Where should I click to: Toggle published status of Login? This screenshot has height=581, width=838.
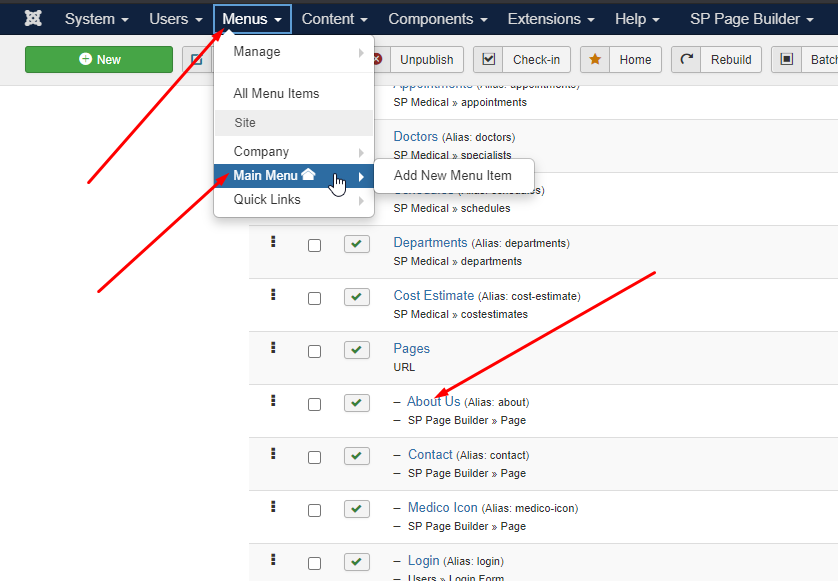356,562
